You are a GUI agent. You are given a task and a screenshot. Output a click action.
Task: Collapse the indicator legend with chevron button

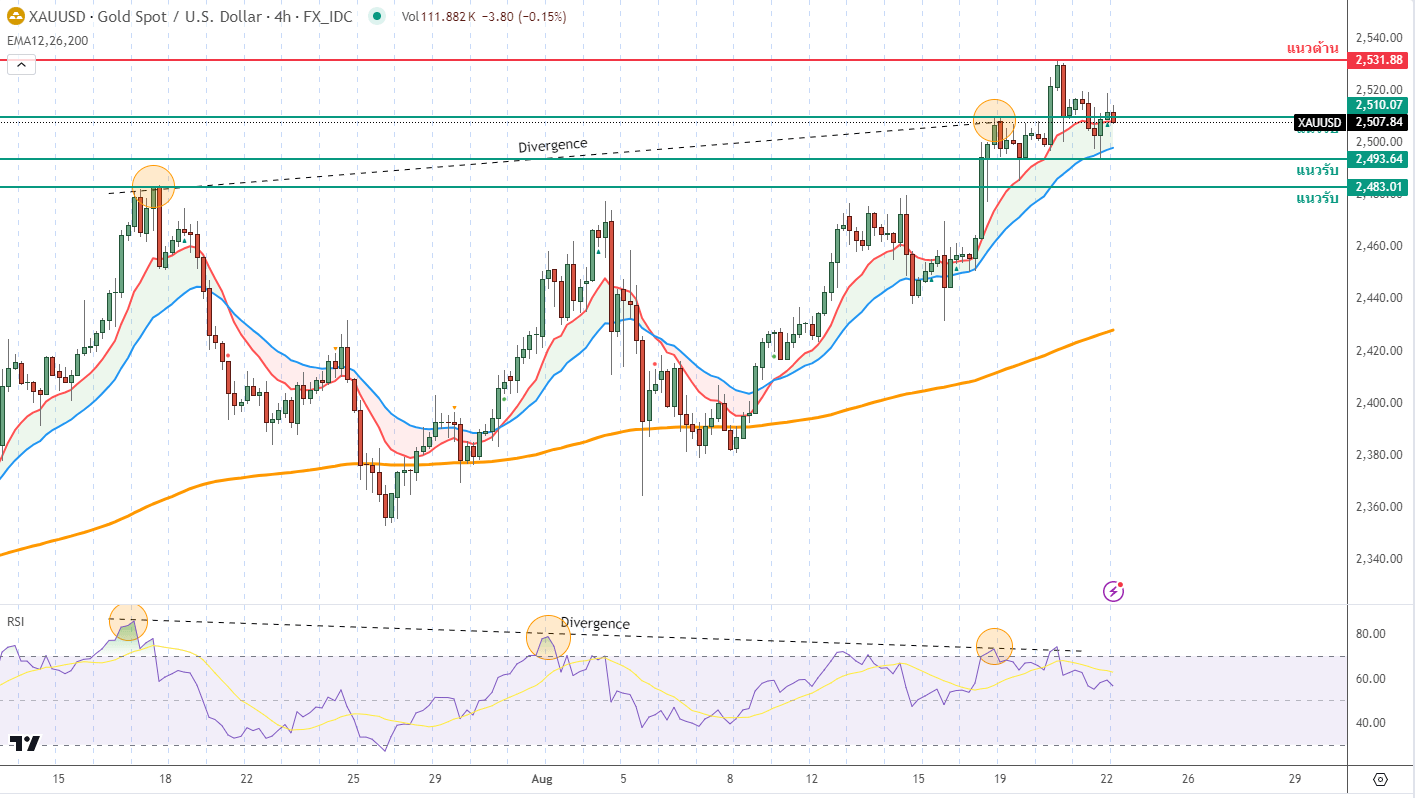point(21,65)
